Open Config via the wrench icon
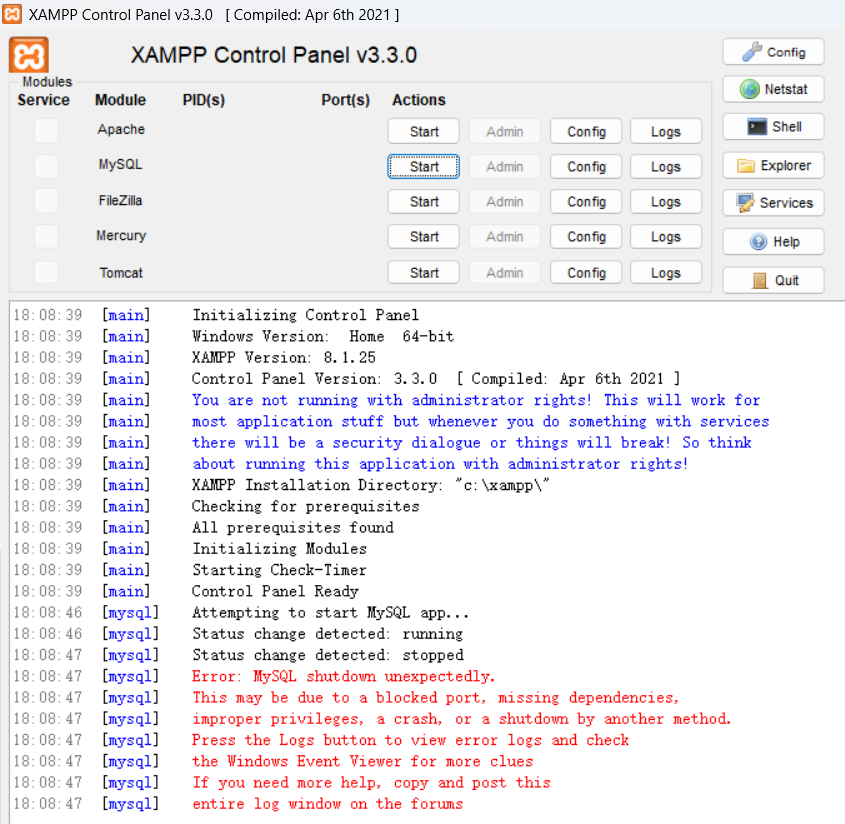This screenshot has width=845, height=824. [773, 52]
